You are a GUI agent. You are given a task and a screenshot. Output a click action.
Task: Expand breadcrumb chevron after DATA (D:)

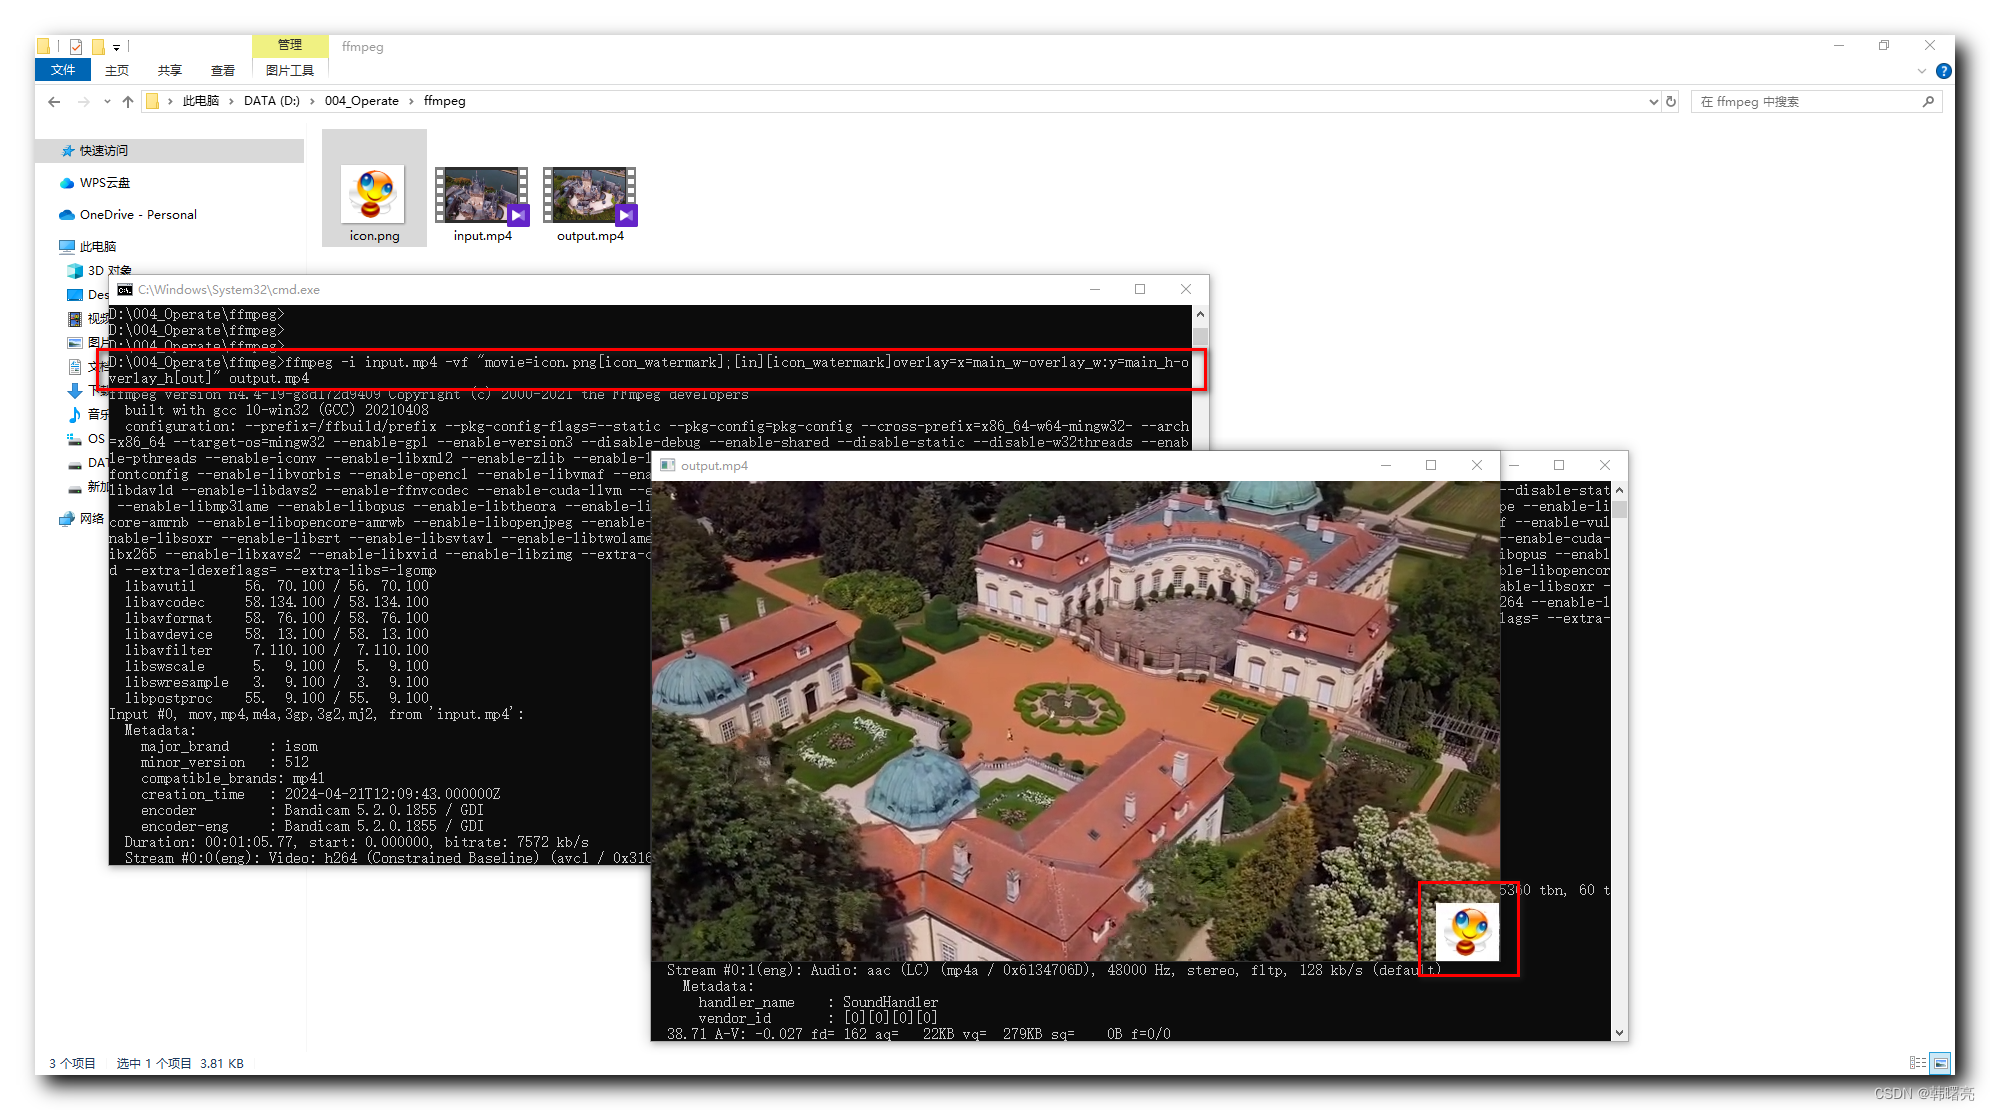tap(312, 101)
